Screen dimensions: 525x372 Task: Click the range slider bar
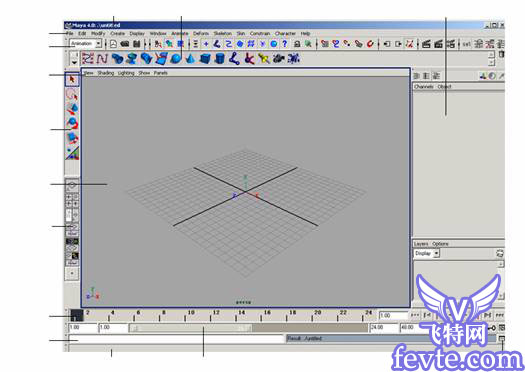tap(191, 328)
